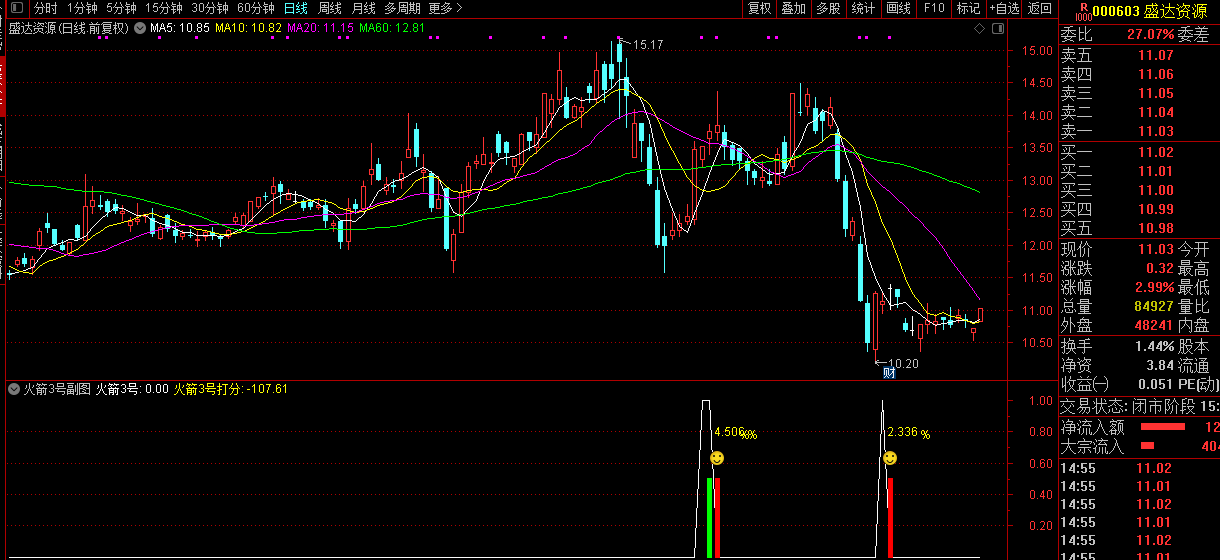Click the 叠加 overlay button
Screen dimensions: 1220x560
click(794, 8)
